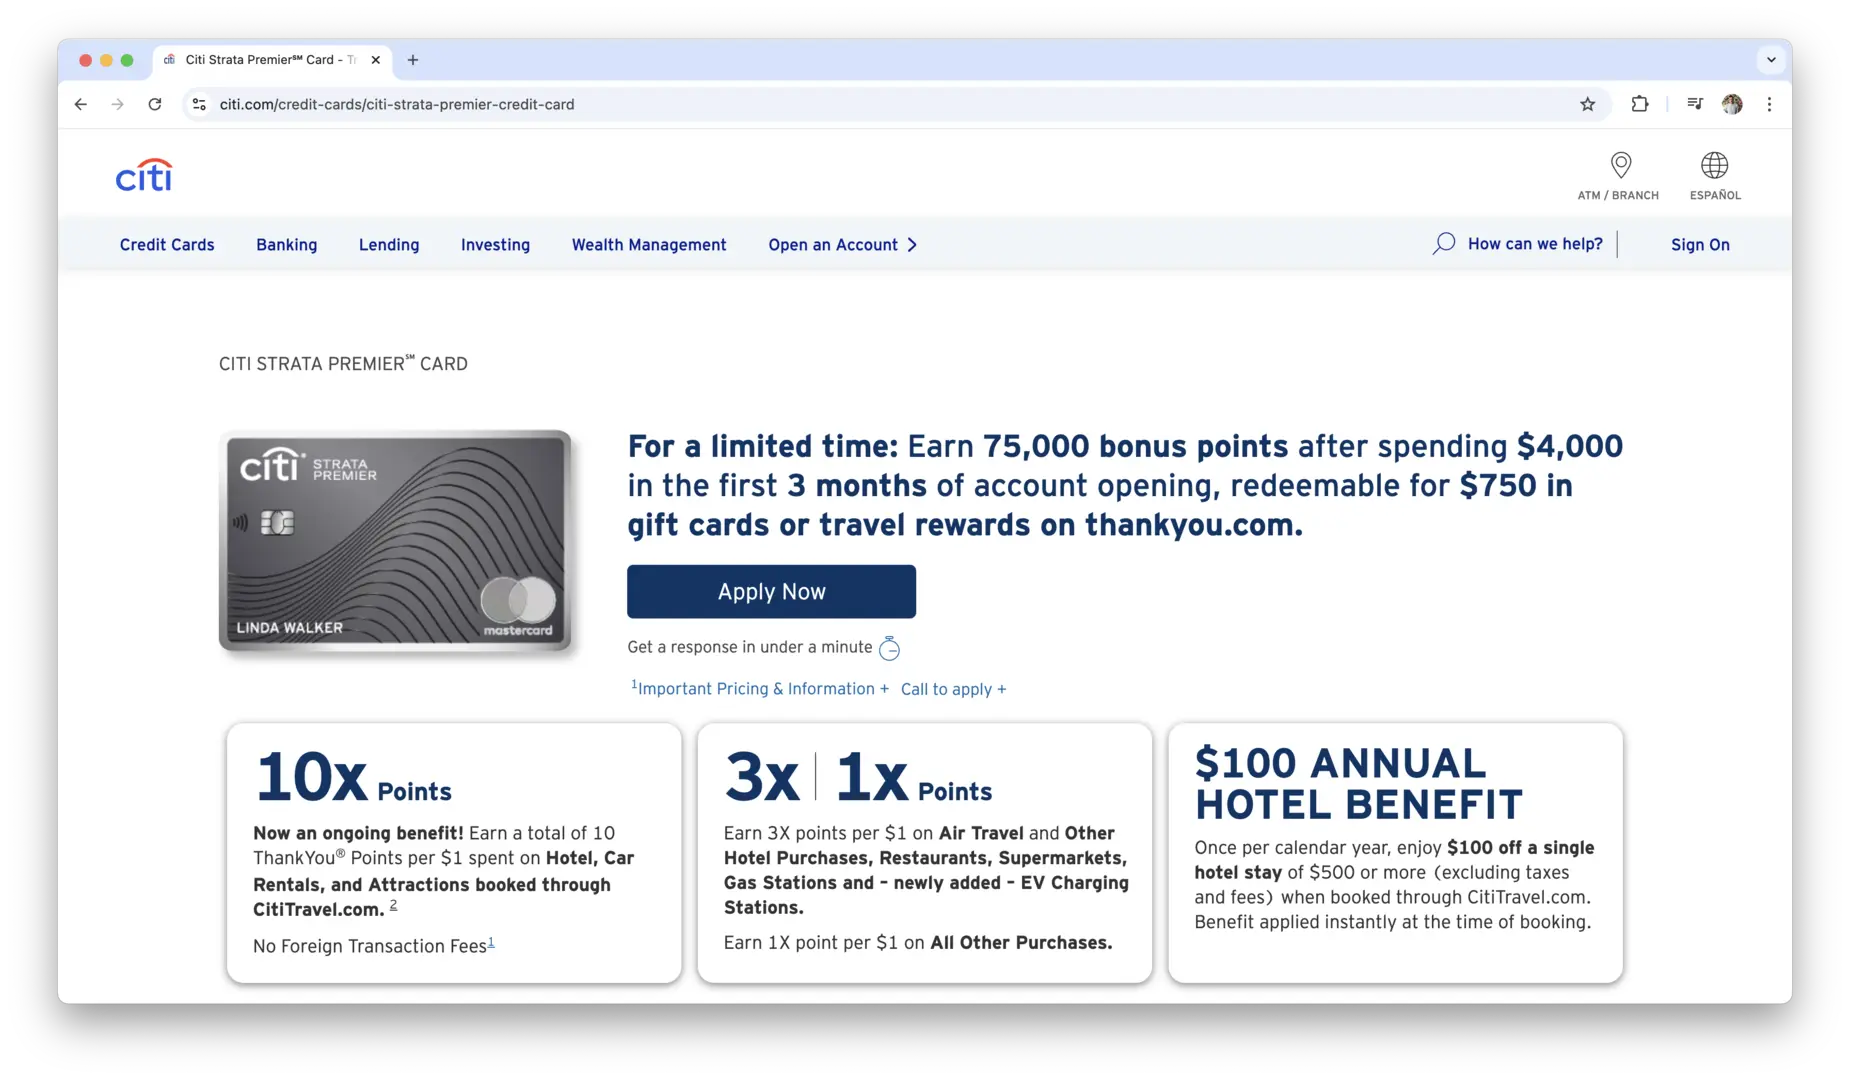The width and height of the screenshot is (1850, 1080).
Task: Click the Citi logo
Action: pos(144,176)
